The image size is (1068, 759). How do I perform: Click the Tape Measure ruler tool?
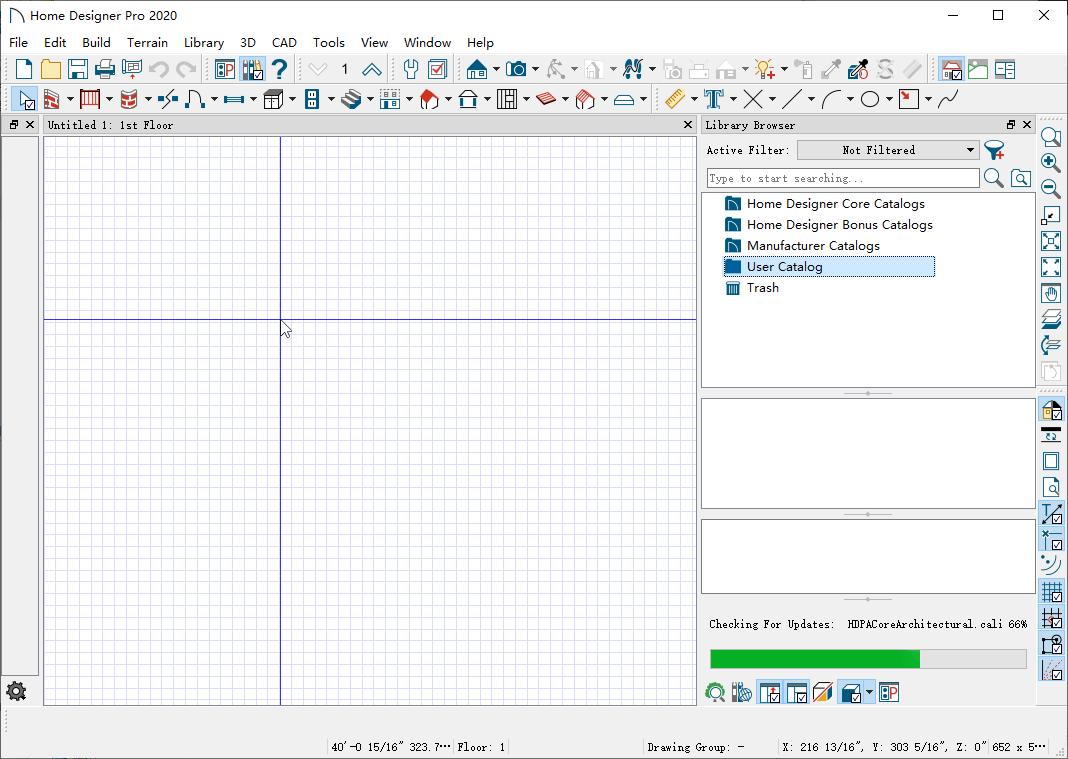click(x=675, y=99)
